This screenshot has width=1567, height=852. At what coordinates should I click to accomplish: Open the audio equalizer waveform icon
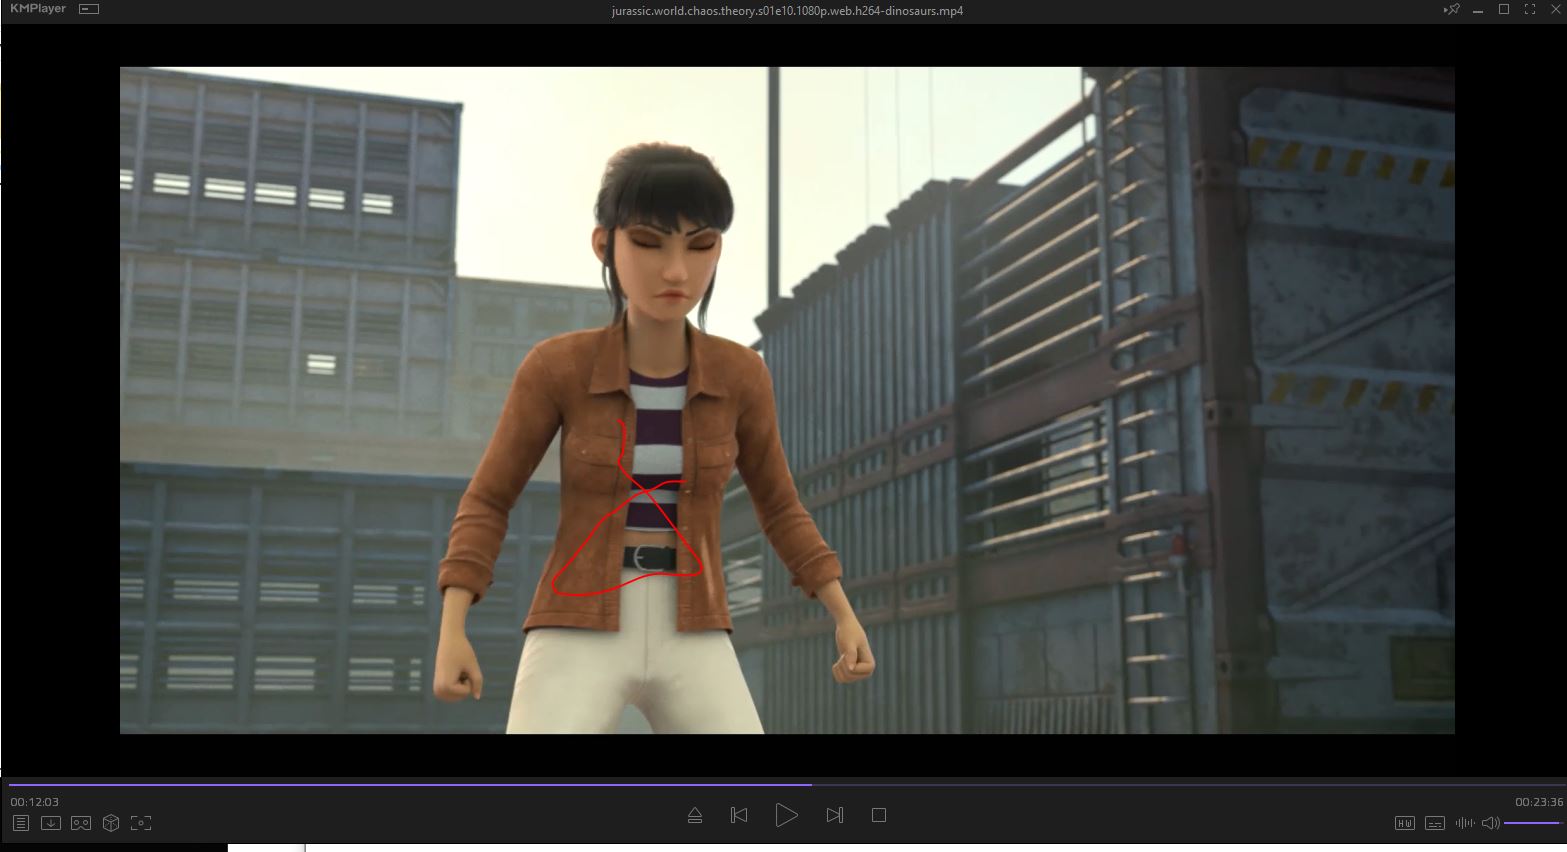point(1465,823)
